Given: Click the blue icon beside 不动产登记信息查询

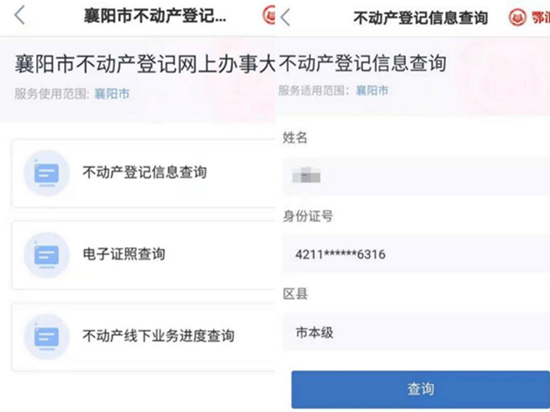Looking at the screenshot, I should pyautogui.click(x=46, y=173).
